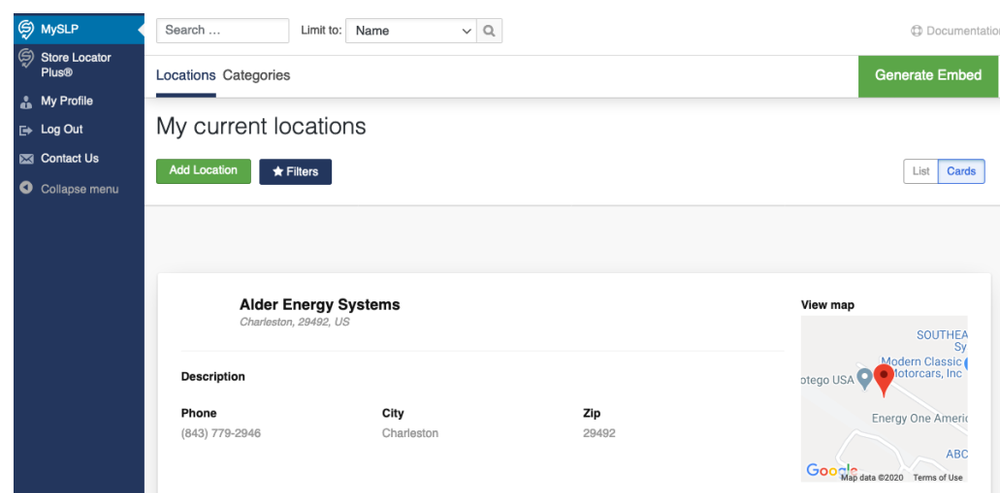Click the gray Otego USA map marker
1000x493 pixels.
pos(864,379)
